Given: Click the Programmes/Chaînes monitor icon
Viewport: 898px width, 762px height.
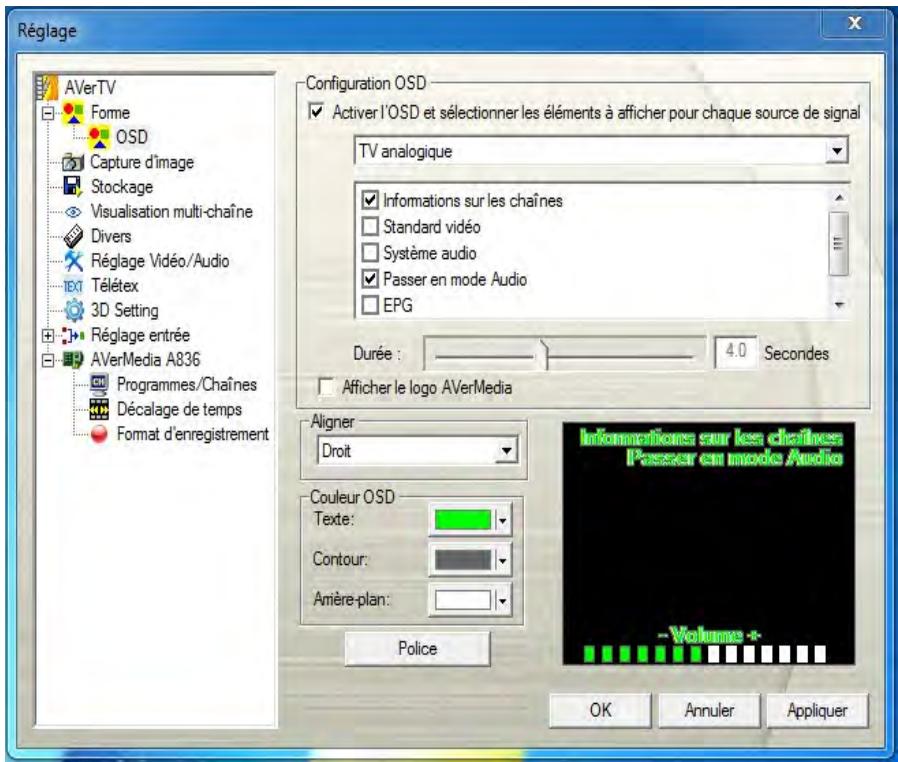Looking at the screenshot, I should (99, 385).
